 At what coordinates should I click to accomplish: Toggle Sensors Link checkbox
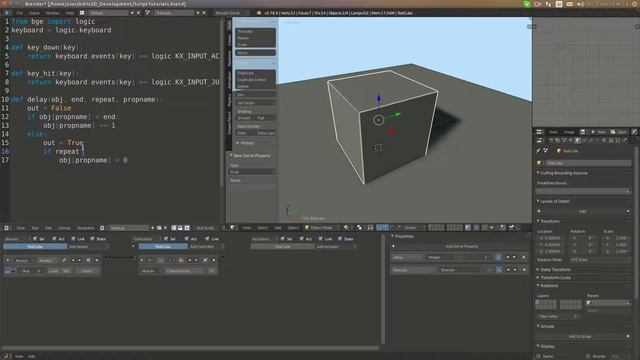coord(73,238)
